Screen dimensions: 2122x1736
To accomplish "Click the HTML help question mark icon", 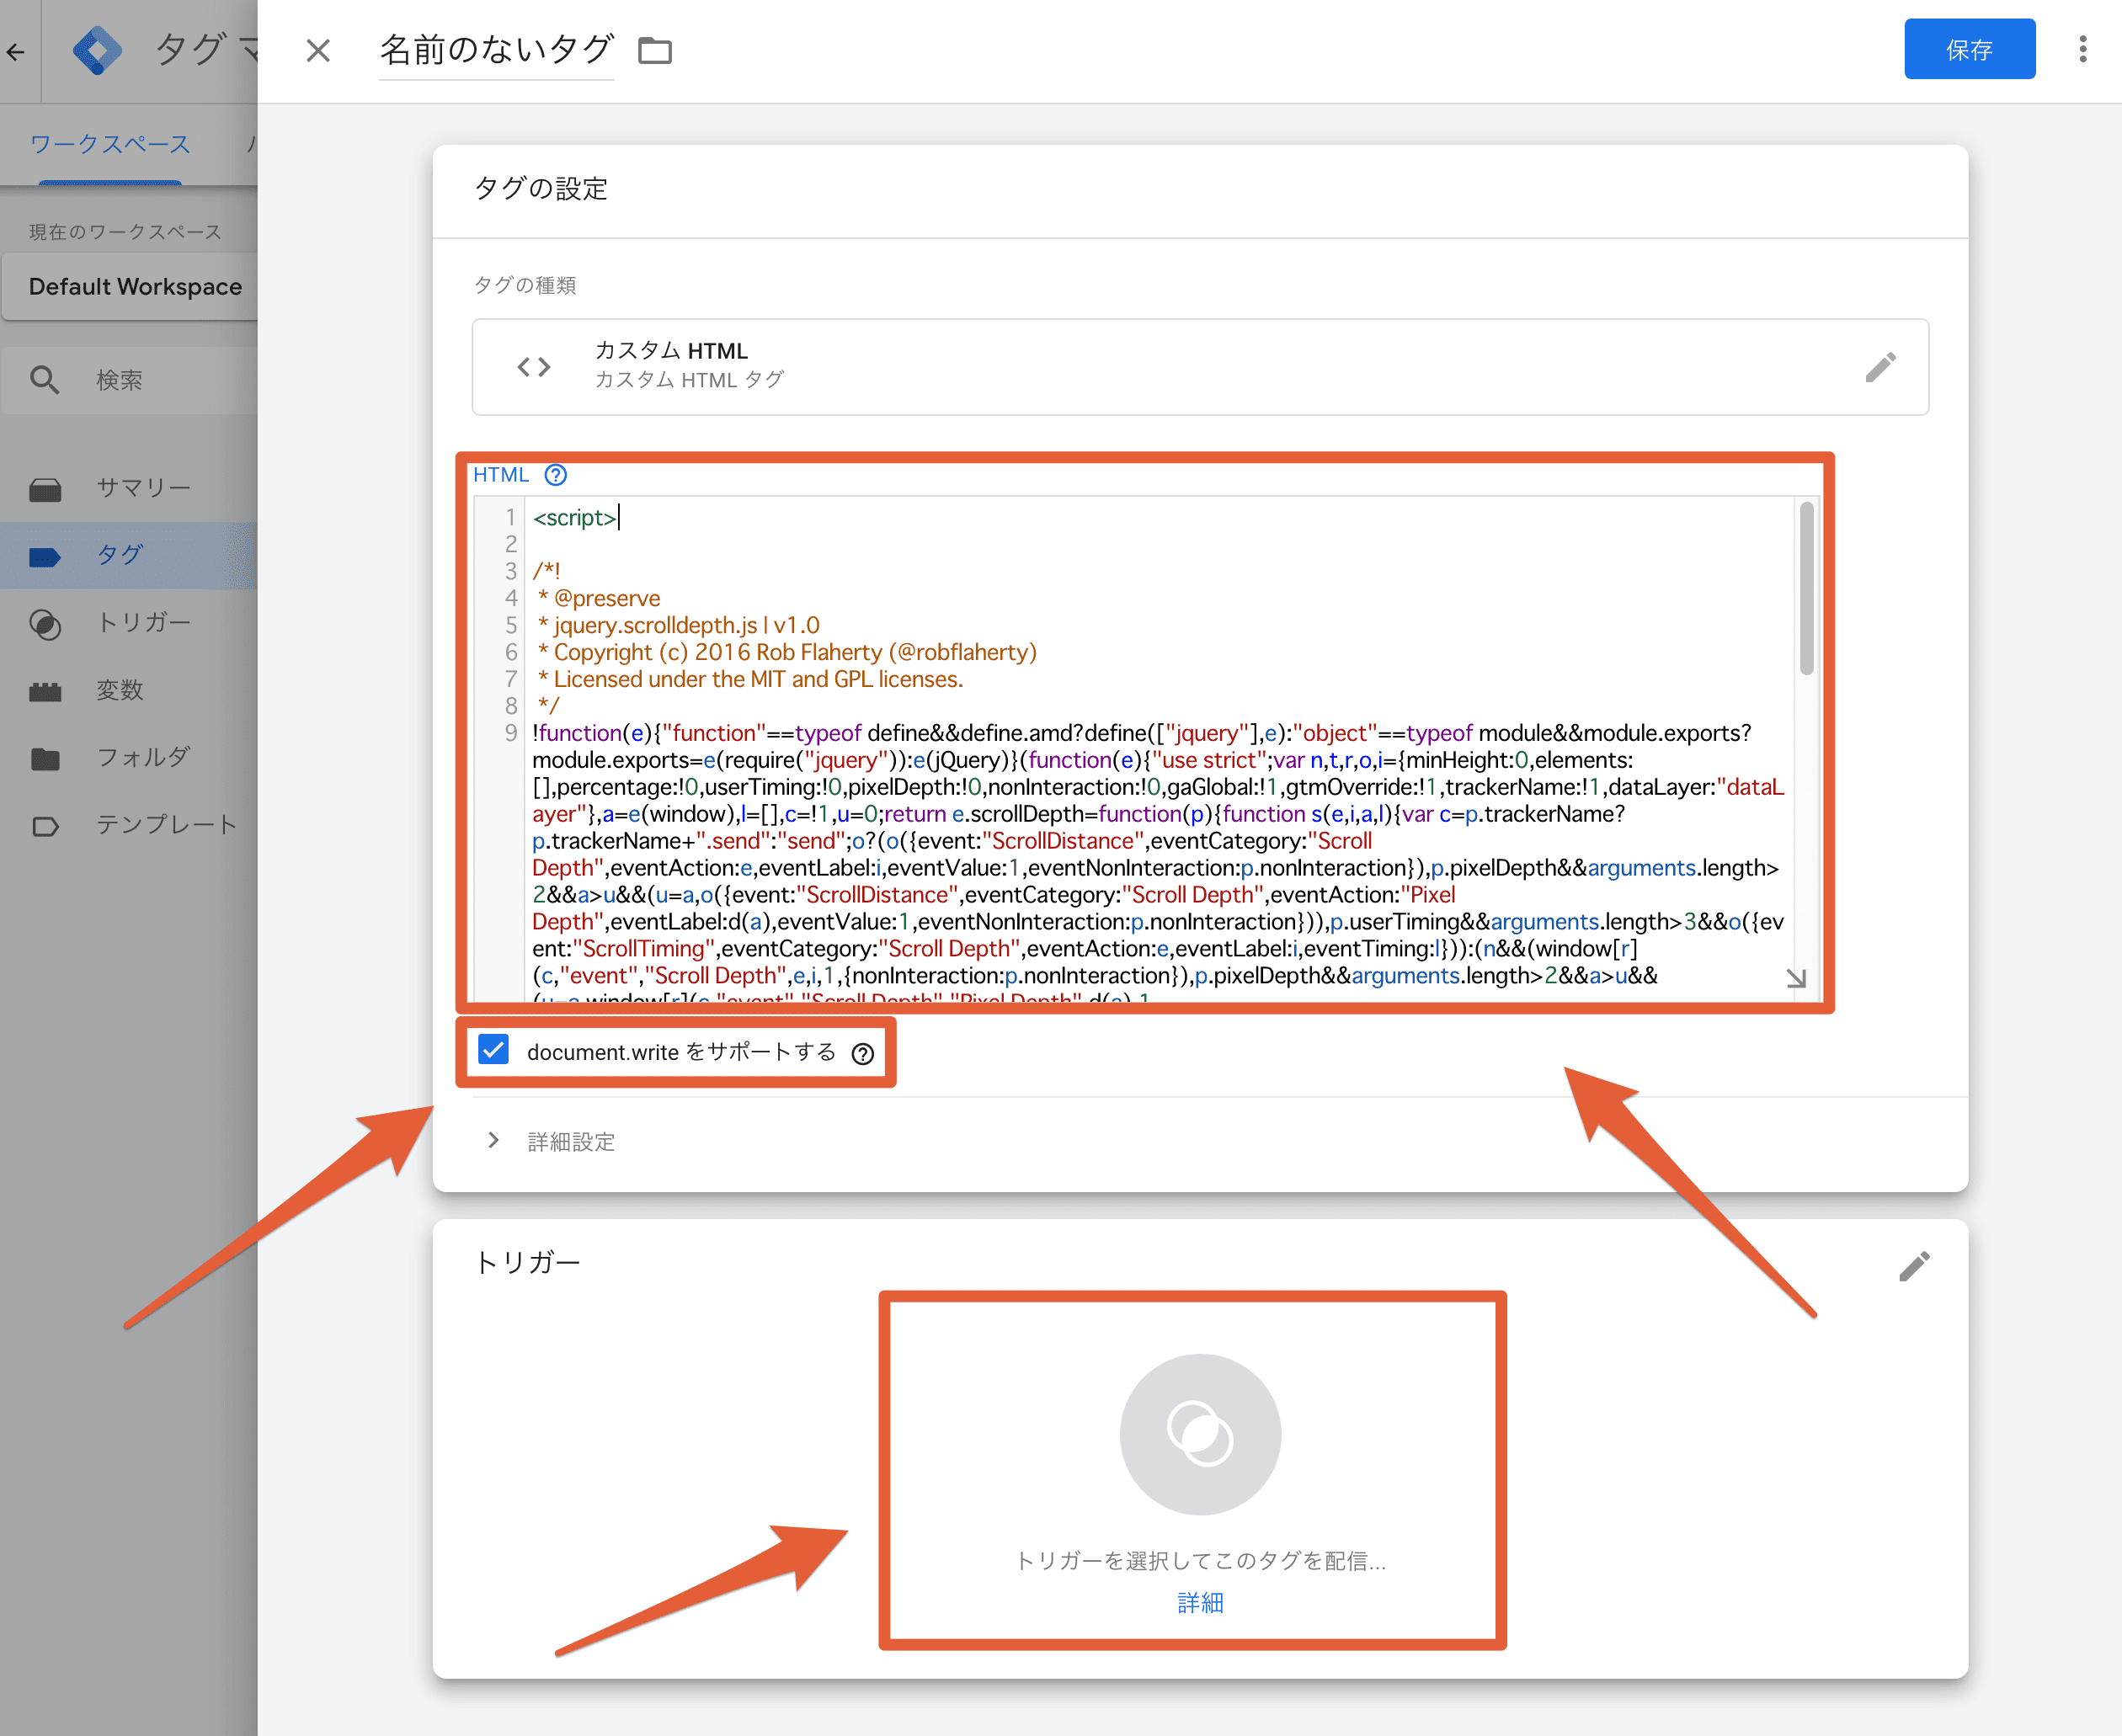I will (556, 475).
